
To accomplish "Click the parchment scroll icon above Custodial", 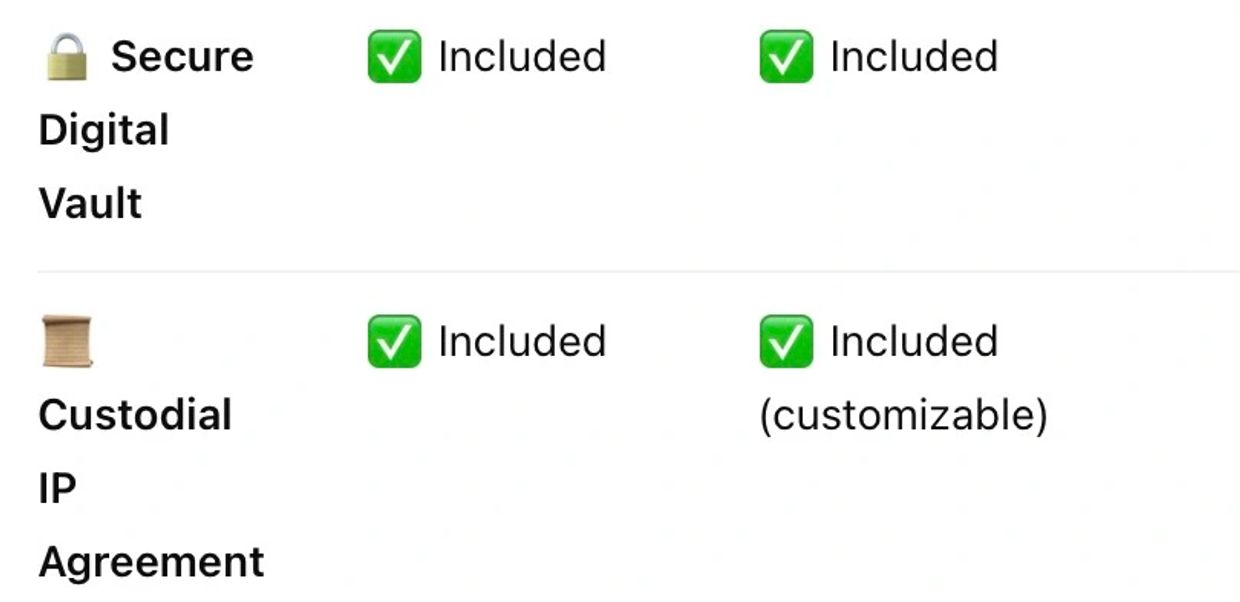I will (x=67, y=341).
